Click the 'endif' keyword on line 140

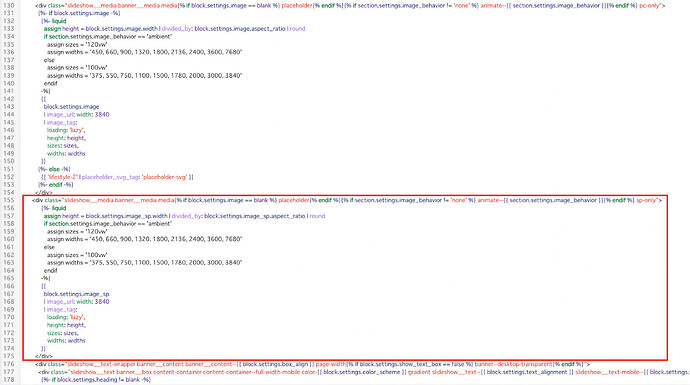51,83
